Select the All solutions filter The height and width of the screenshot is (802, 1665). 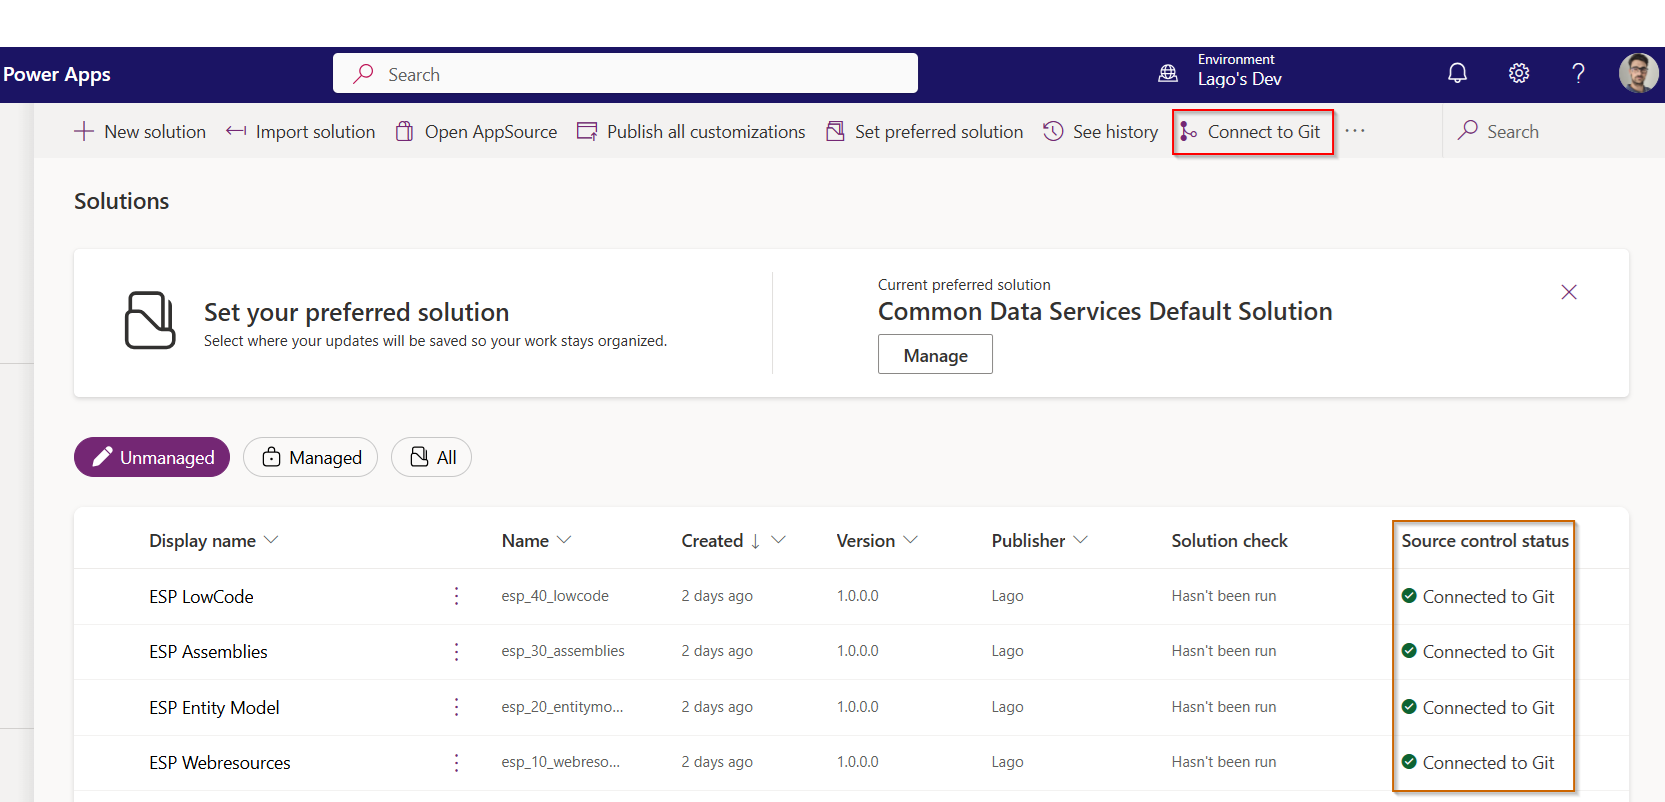coord(431,457)
